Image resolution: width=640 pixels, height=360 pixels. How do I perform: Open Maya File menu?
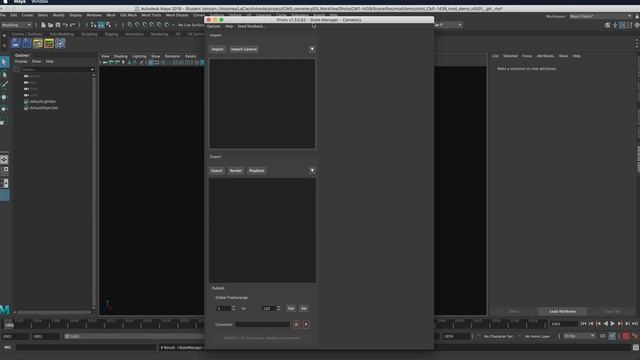pos(2,15)
